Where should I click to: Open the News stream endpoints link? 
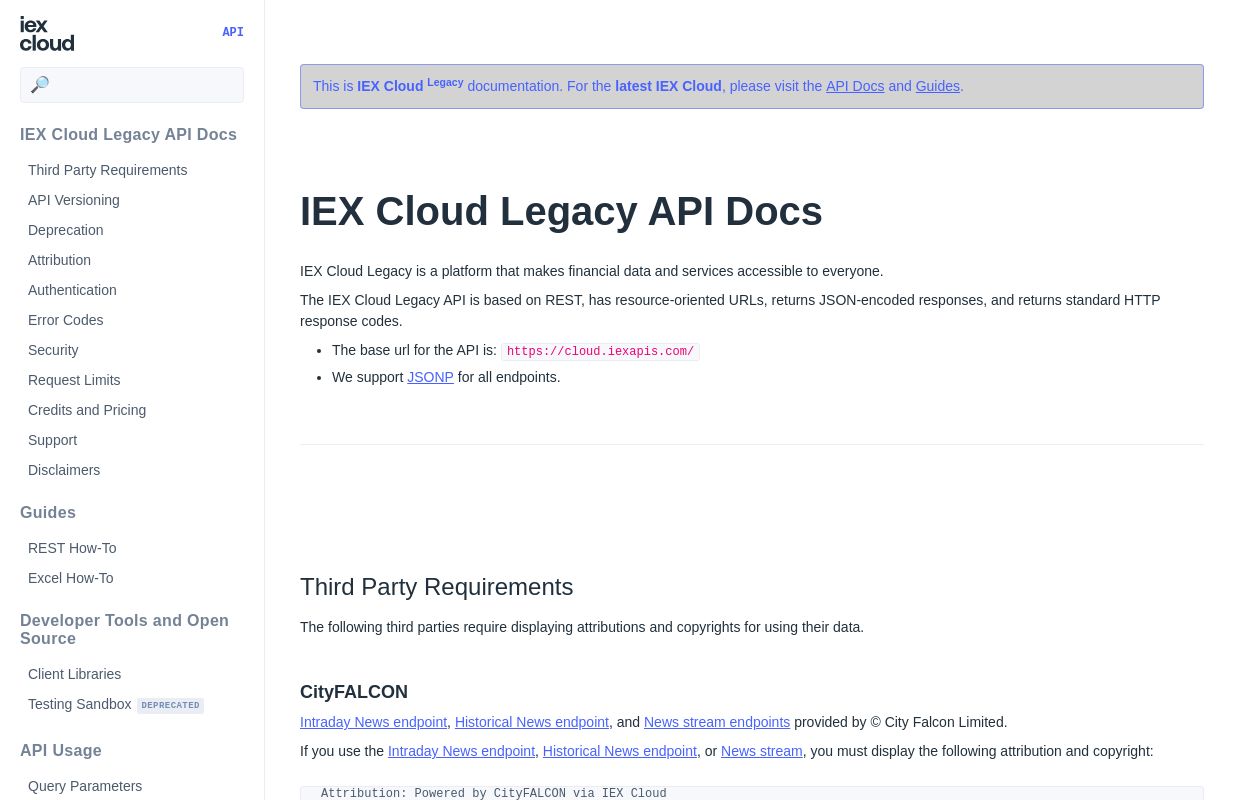pos(716,722)
